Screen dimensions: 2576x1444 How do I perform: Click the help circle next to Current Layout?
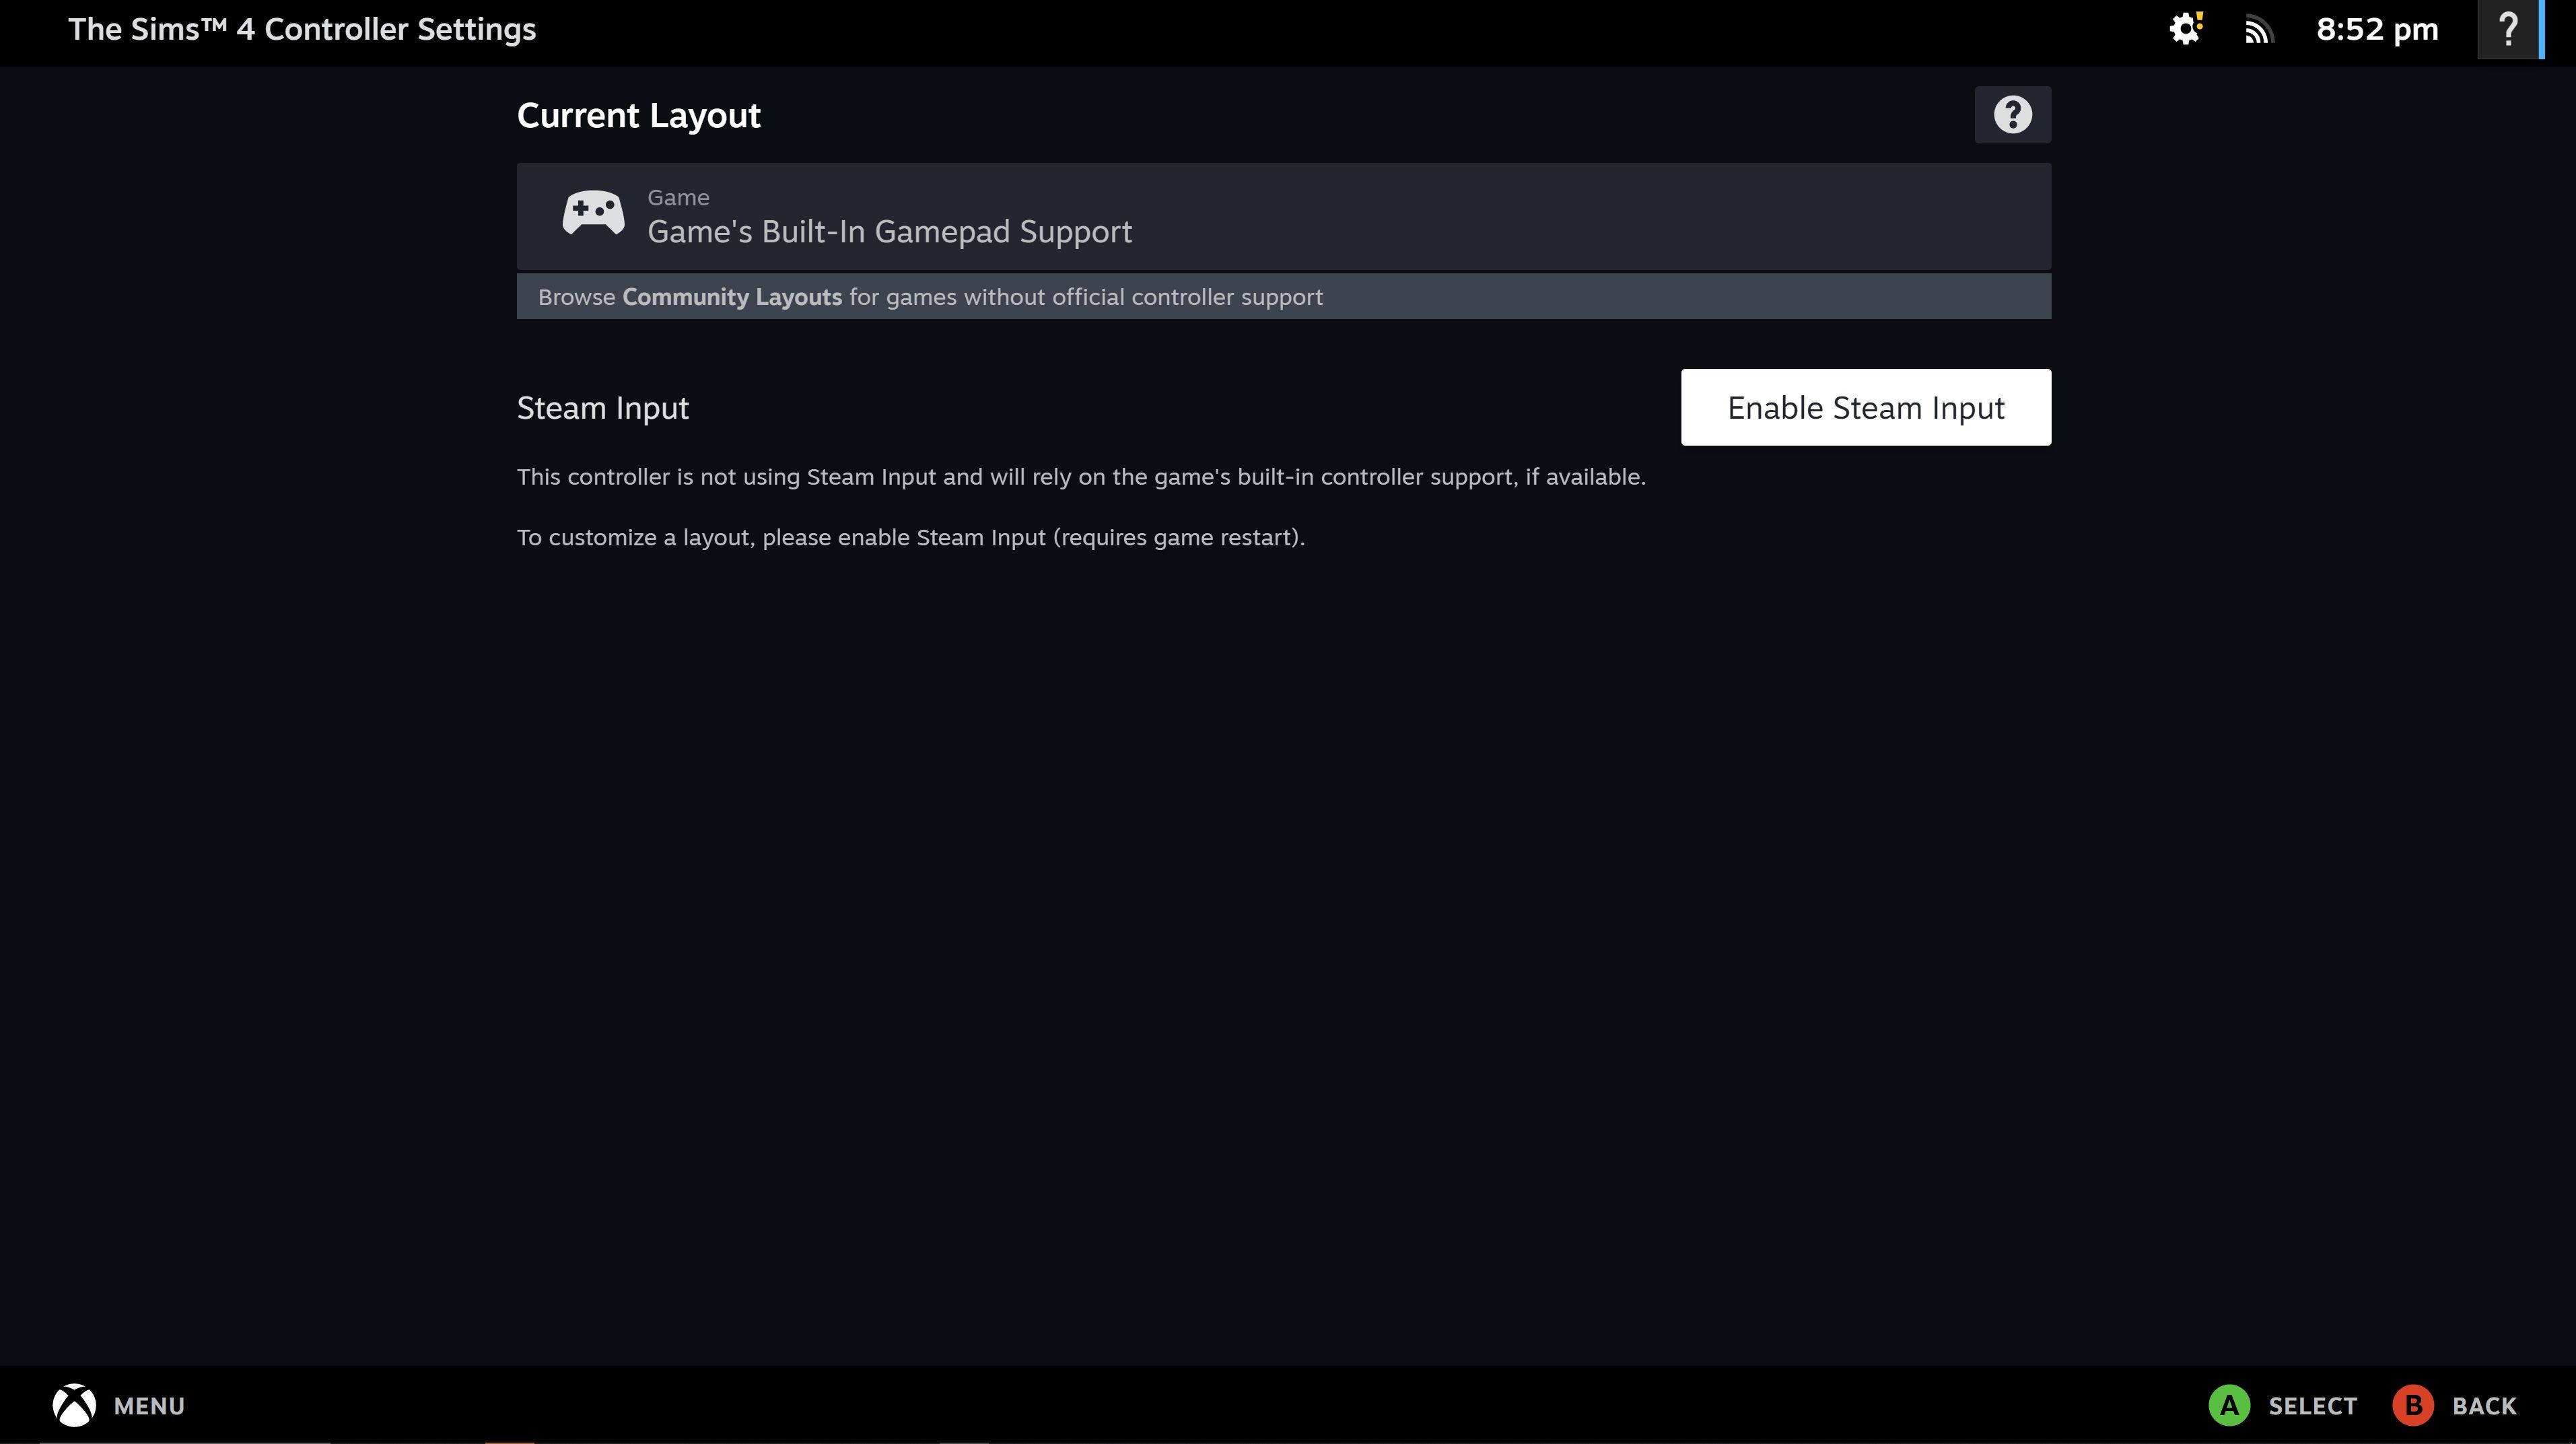2012,114
